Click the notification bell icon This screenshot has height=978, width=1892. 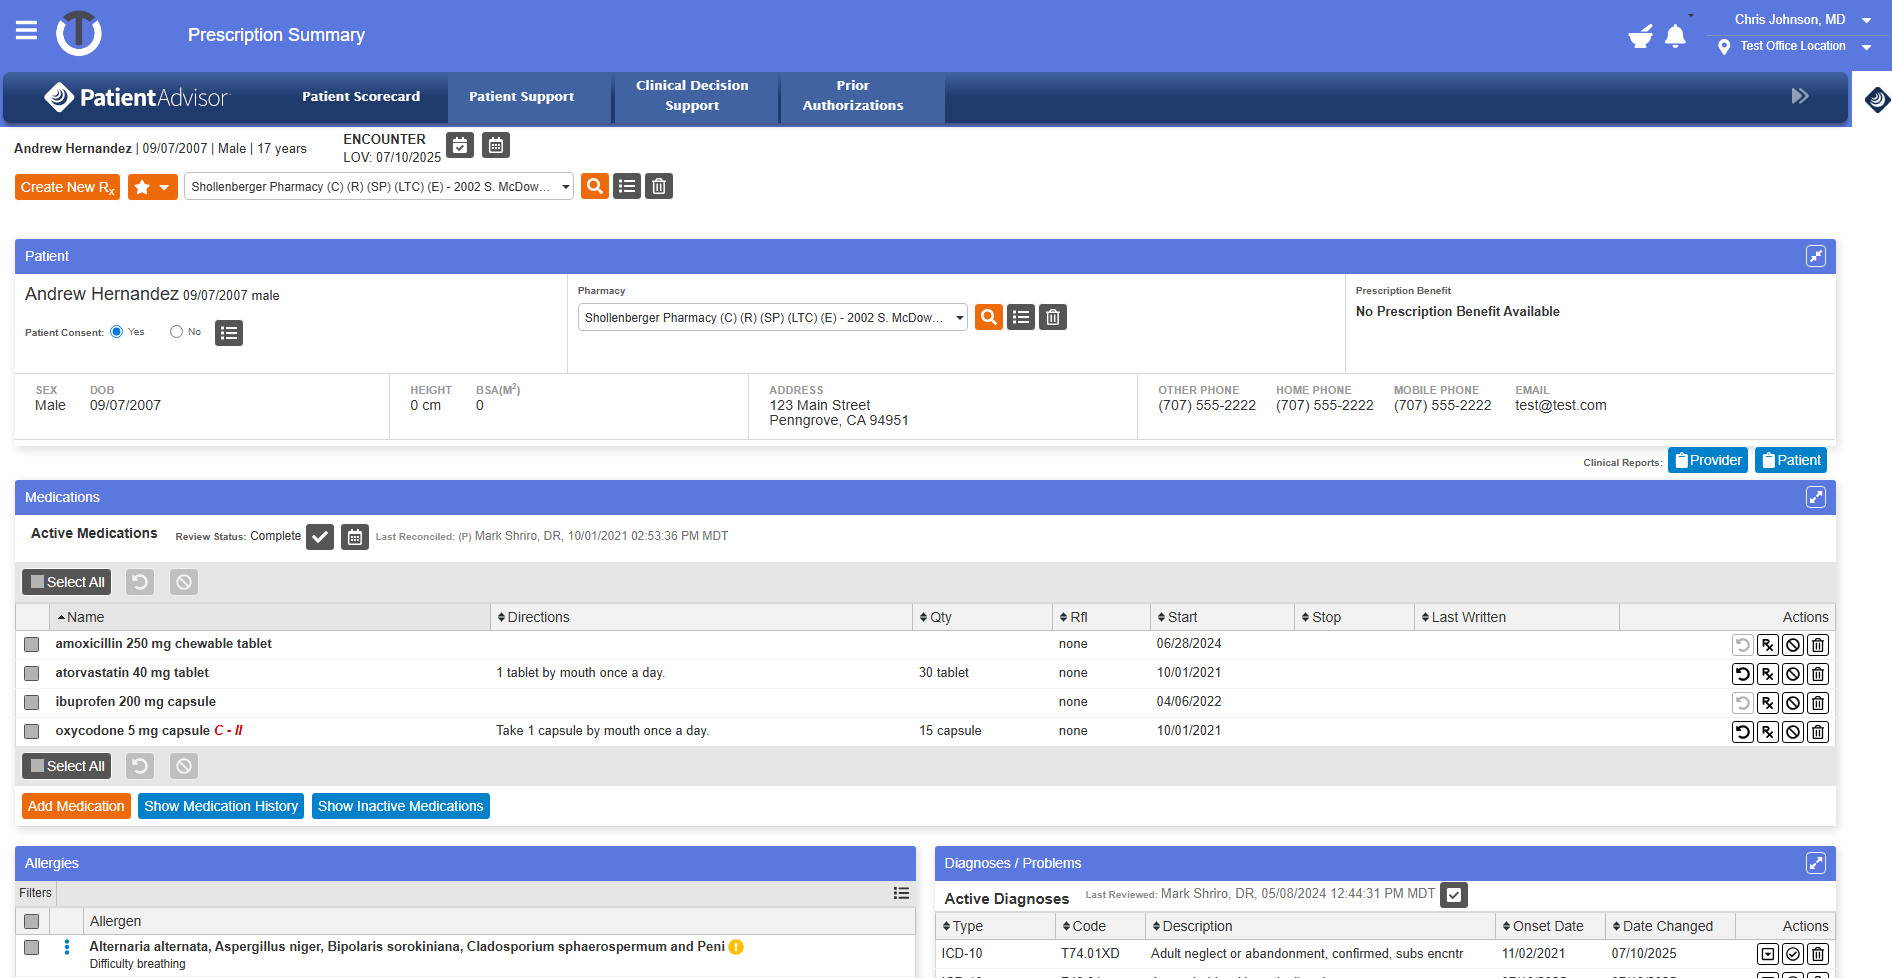click(1675, 37)
